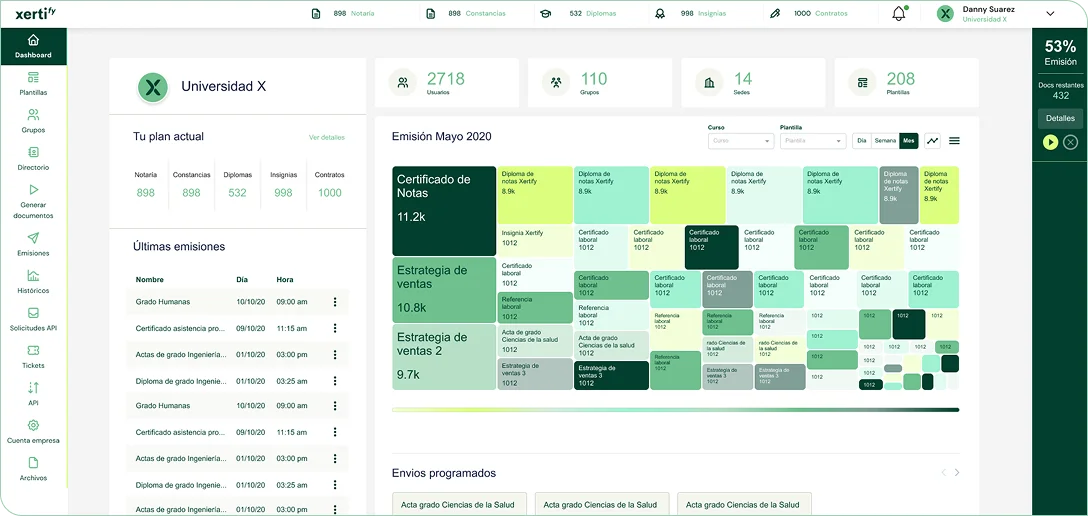Viewport: 1088px width, 516px height.
Task: Open options for first Certificado asistencia row
Action: click(335, 328)
